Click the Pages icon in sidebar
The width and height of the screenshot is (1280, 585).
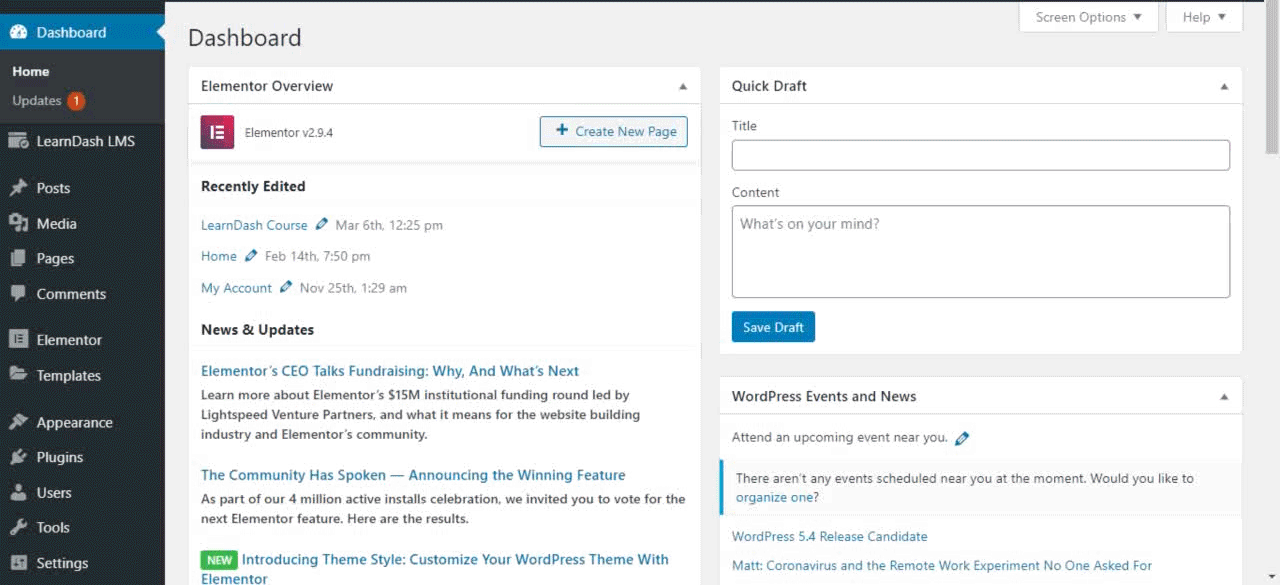[x=18, y=258]
